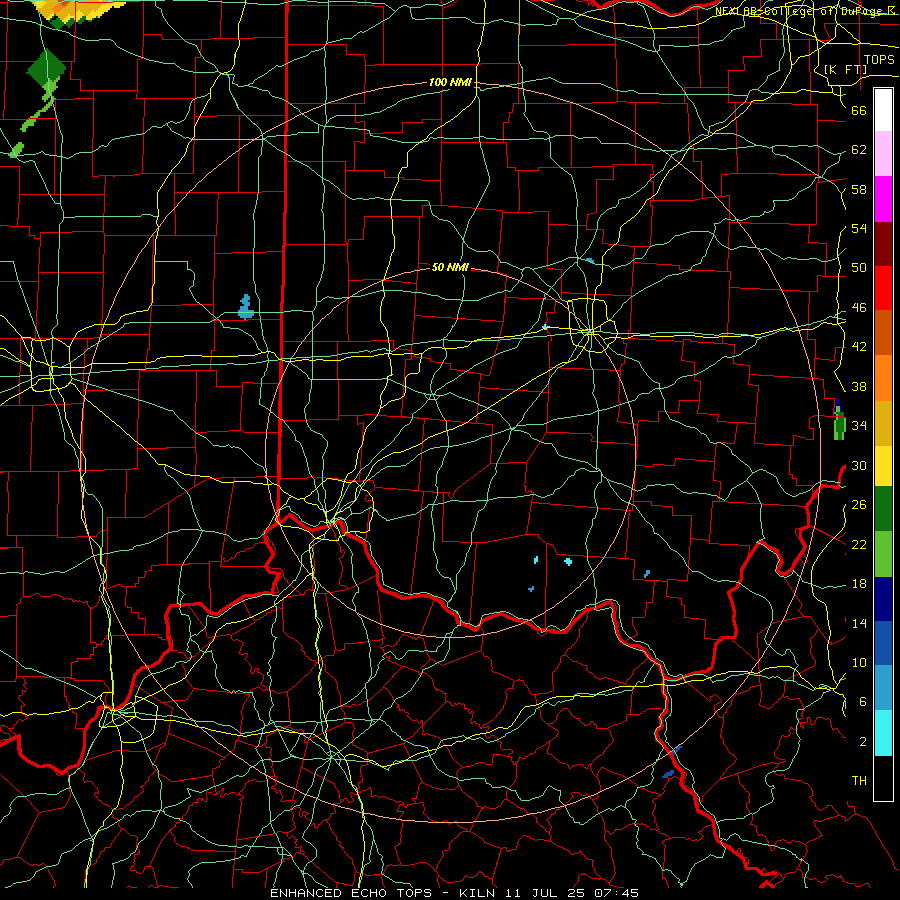
Task: Click the dark maroon legend swatch
Action: (883, 244)
